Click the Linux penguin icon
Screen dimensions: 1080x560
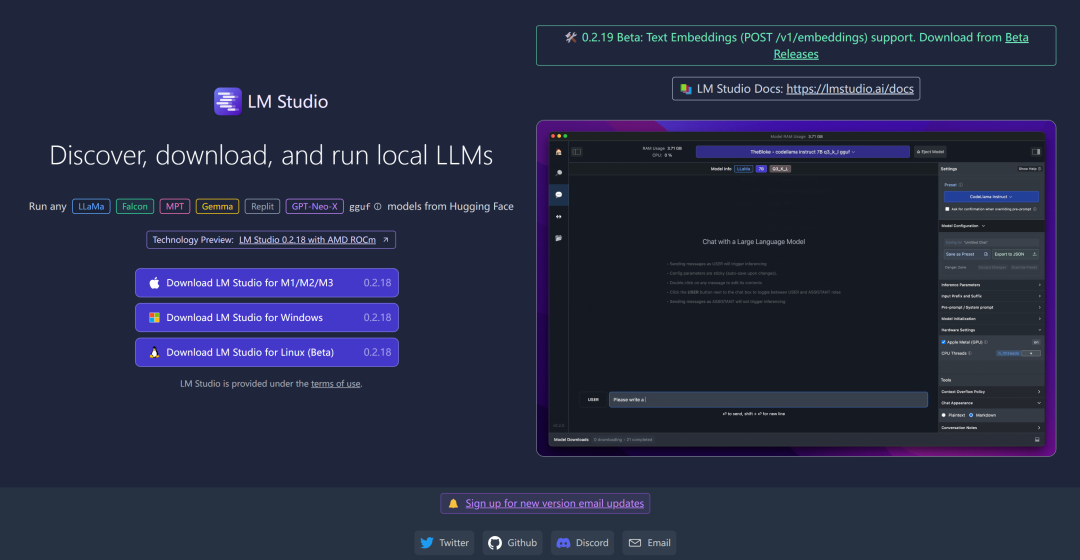tap(154, 352)
